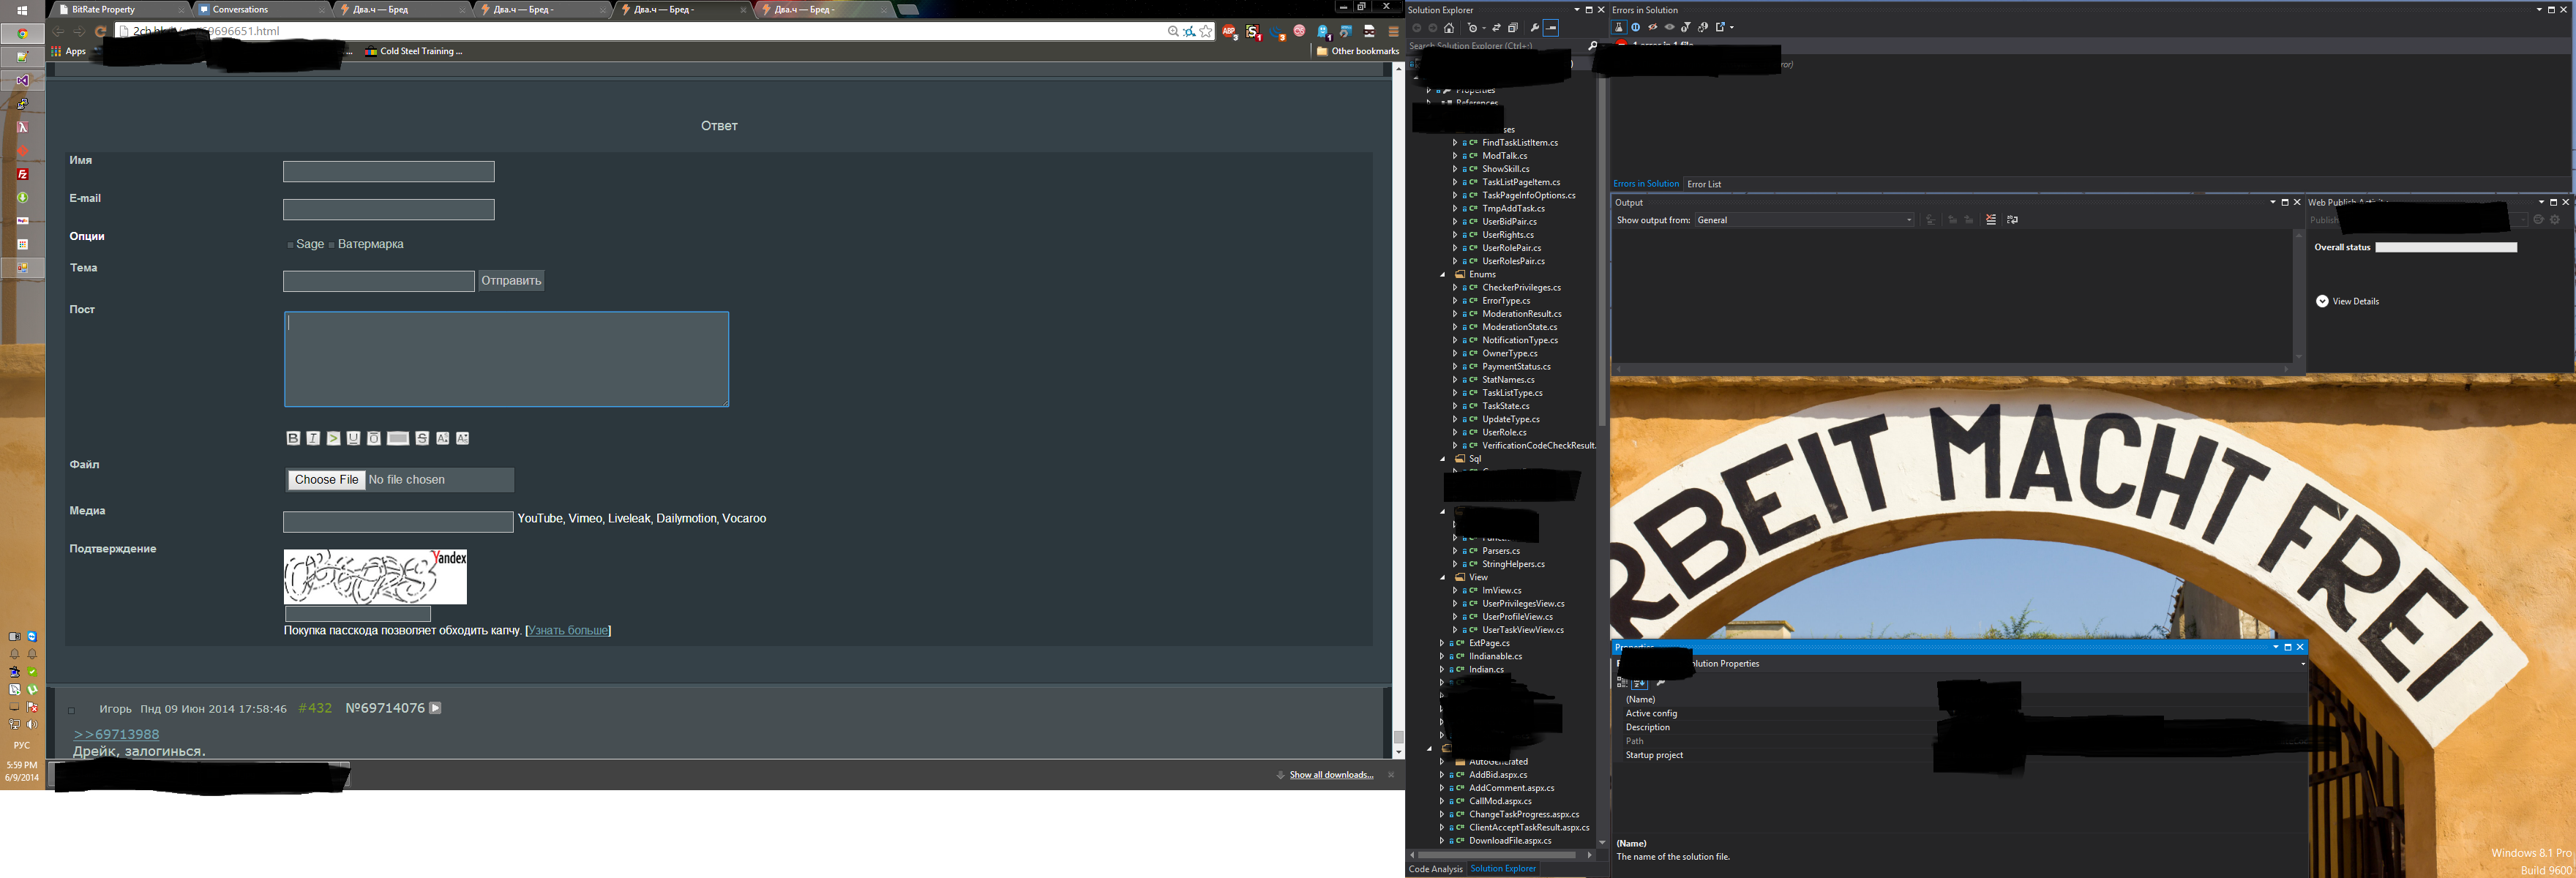2576x878 pixels.
Task: Click Preview Selected Items icon in Solution Explorer
Action: pos(1551,28)
